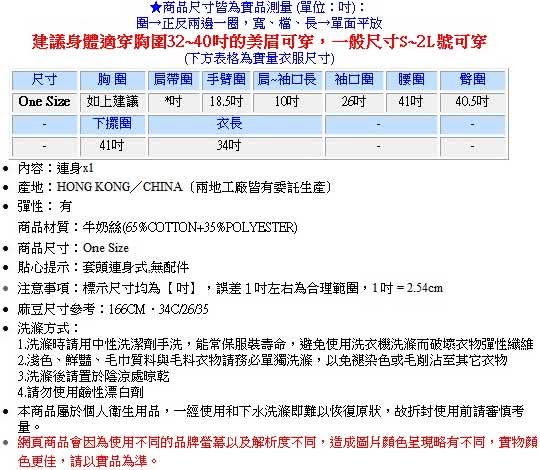Screen dimensions: 540x470
Task: Click the 尺寸 table header cell
Action: click(x=44, y=80)
